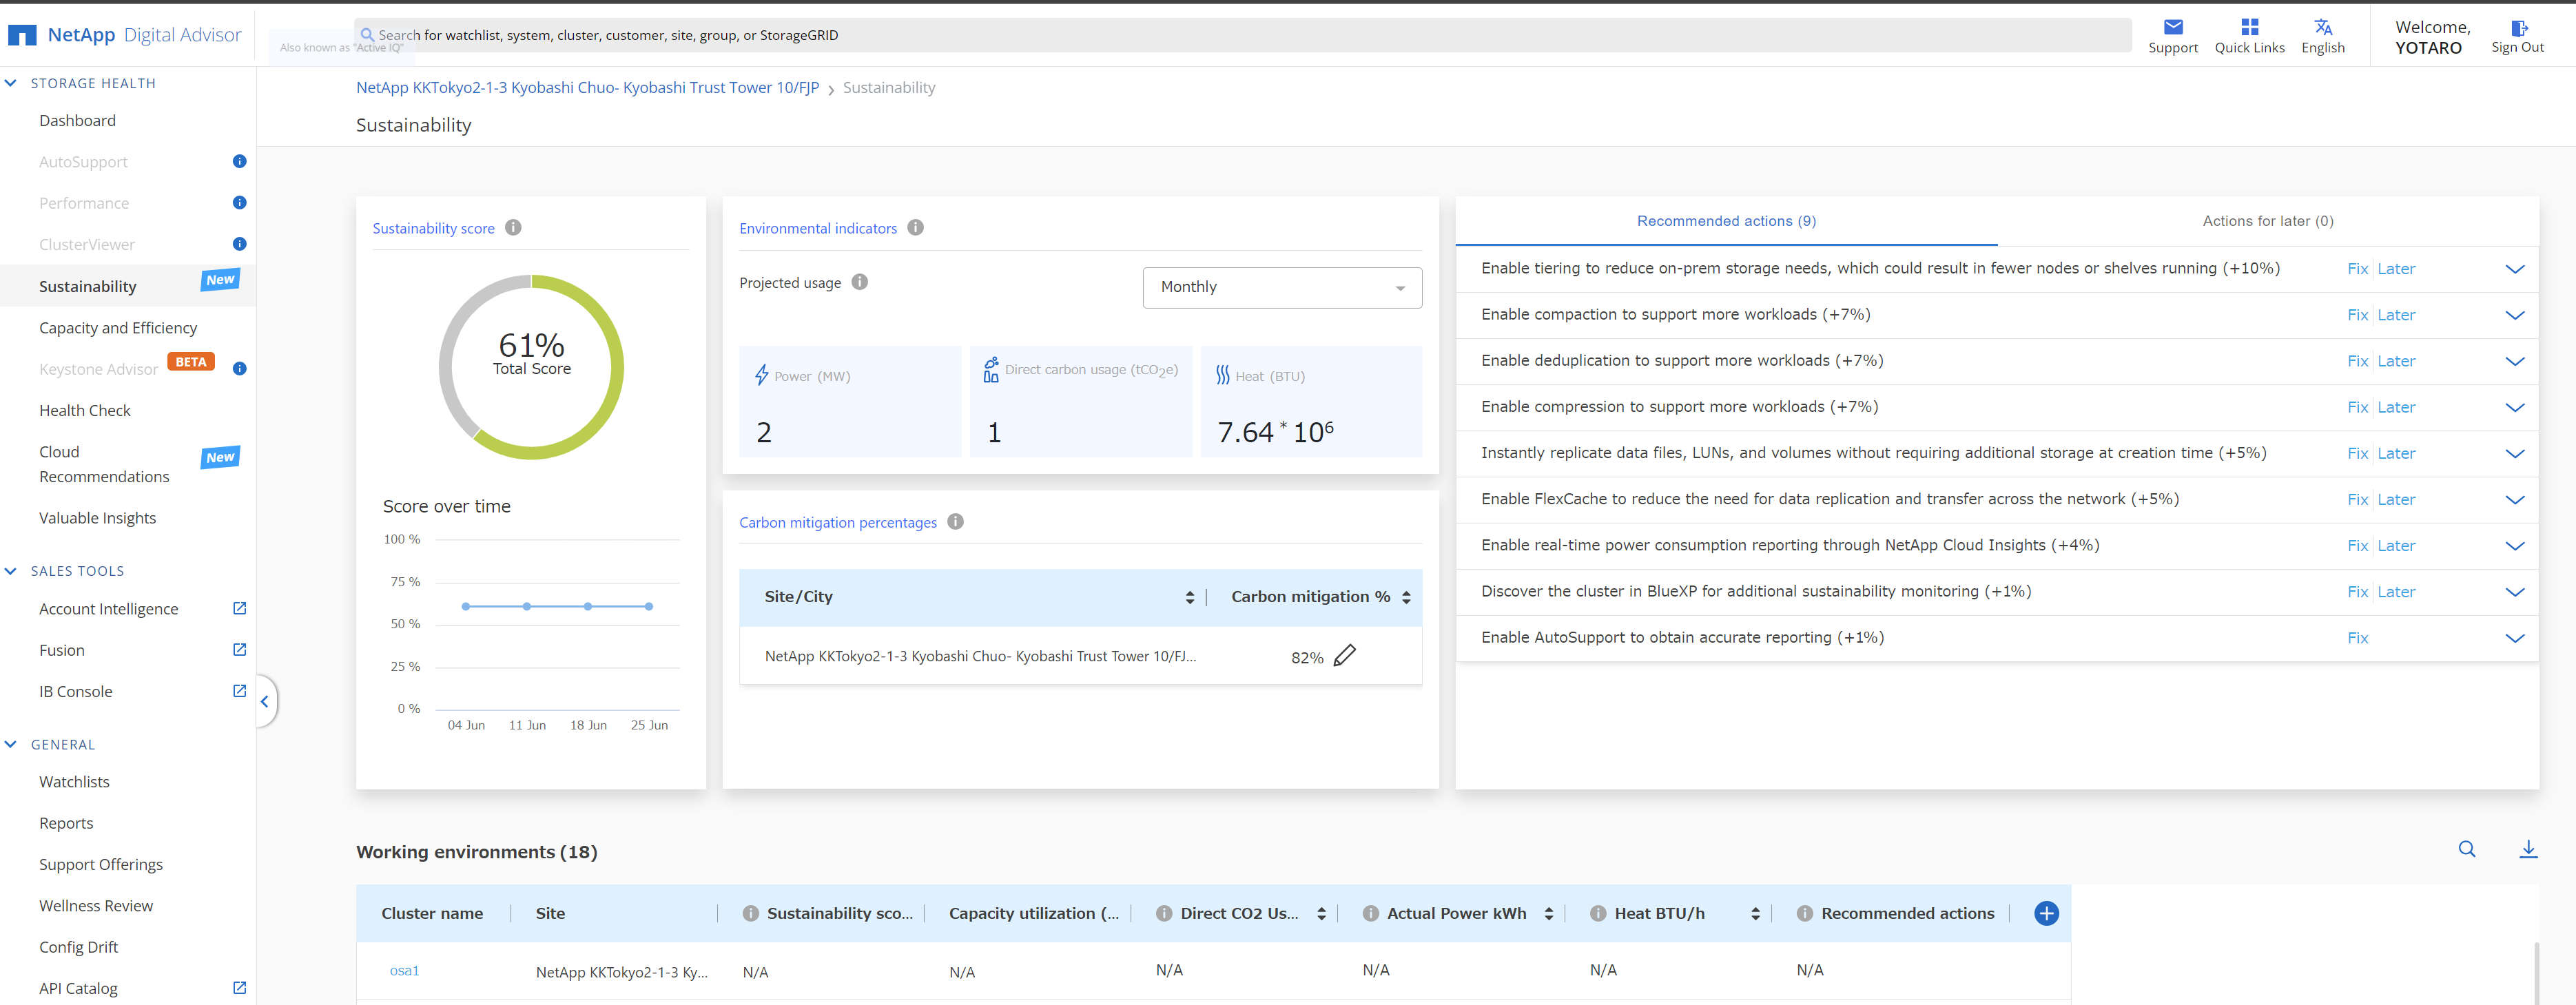The height and width of the screenshot is (1005, 2576).
Task: Click the Sign Out icon
Action: pos(2517,28)
